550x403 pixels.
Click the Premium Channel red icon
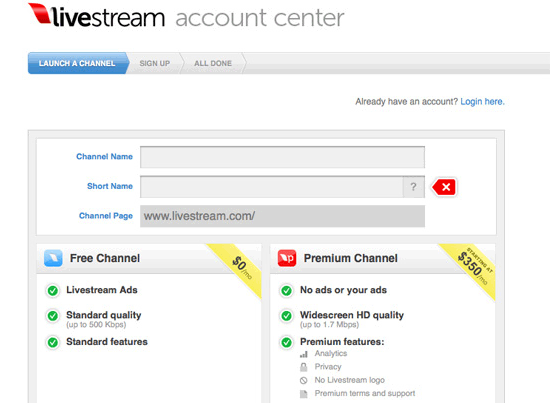tap(287, 258)
